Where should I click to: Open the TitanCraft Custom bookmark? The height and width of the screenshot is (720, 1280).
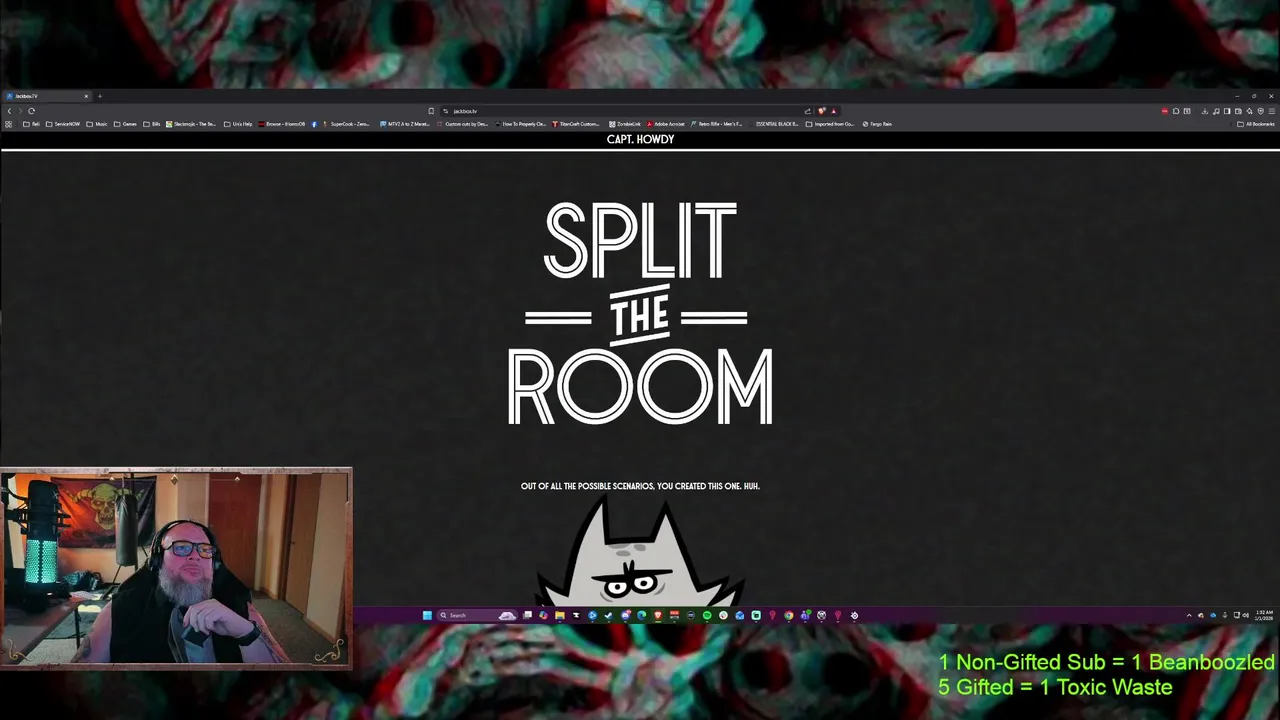(x=575, y=124)
